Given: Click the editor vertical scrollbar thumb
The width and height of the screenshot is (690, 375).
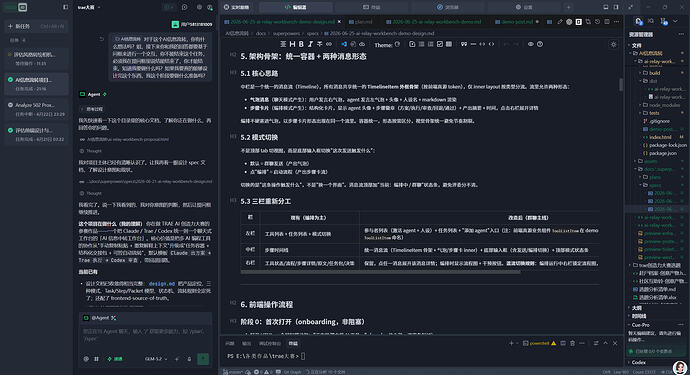Looking at the screenshot, I should 621,85.
